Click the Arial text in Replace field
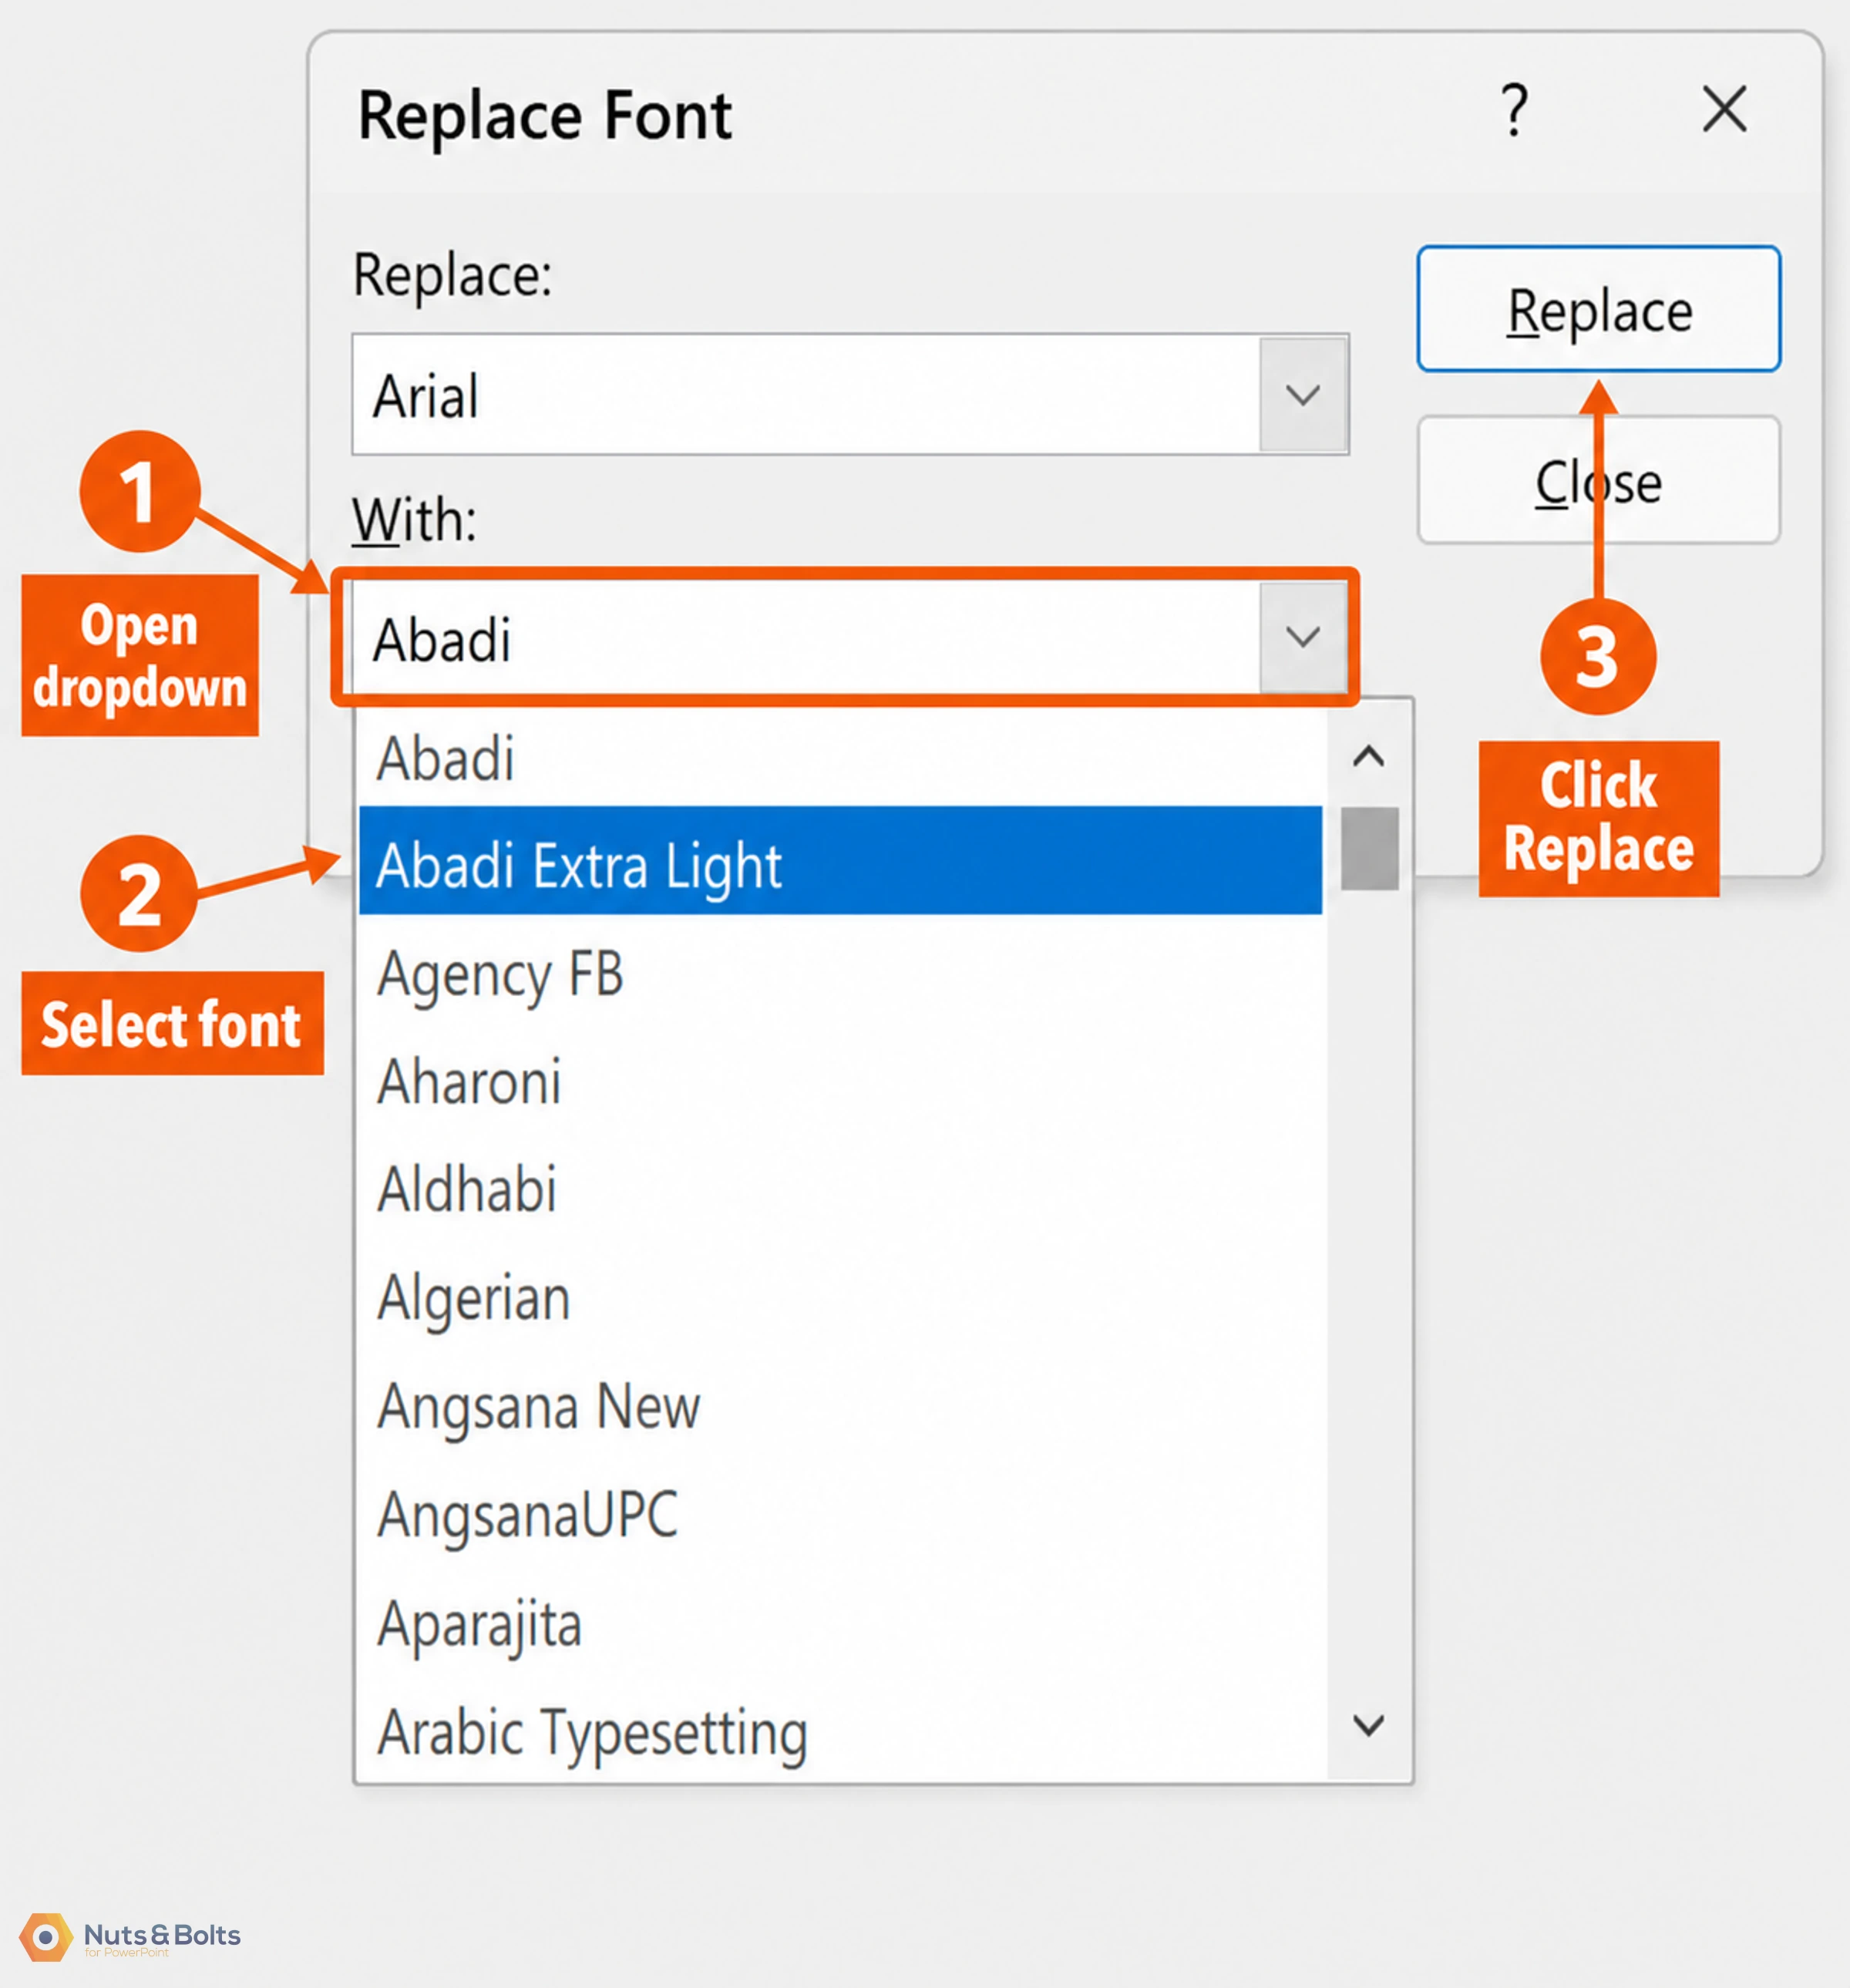 426,396
